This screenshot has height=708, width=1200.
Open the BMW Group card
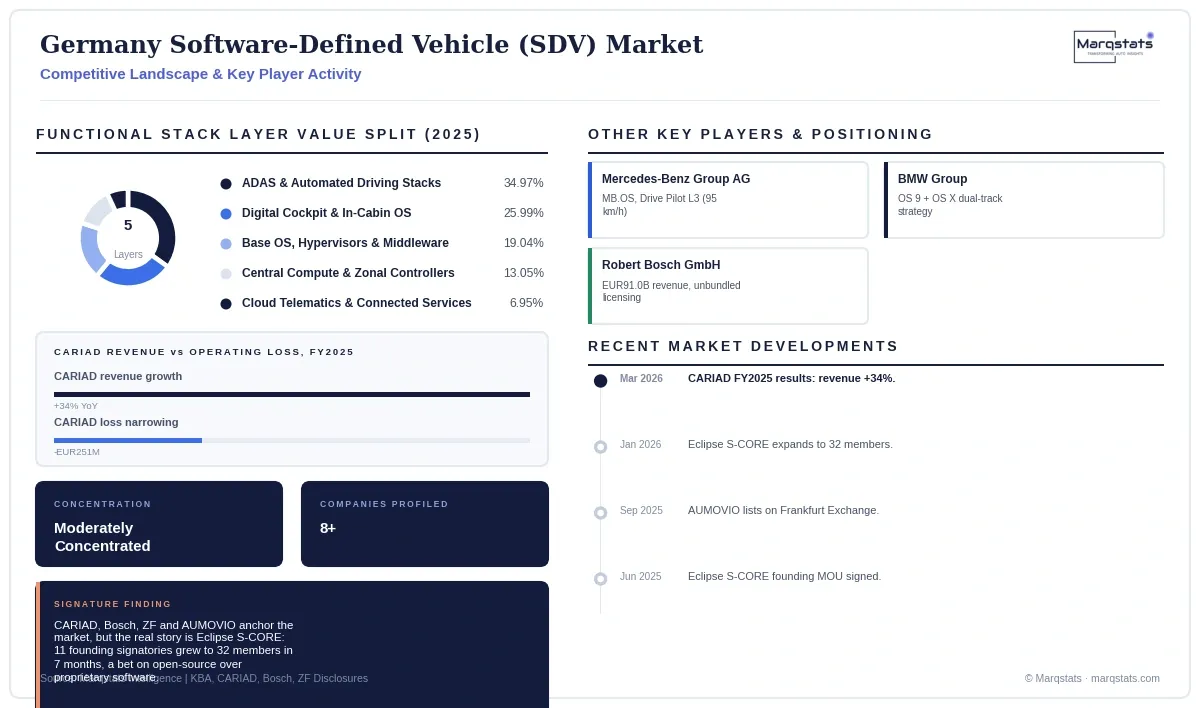pos(1024,200)
